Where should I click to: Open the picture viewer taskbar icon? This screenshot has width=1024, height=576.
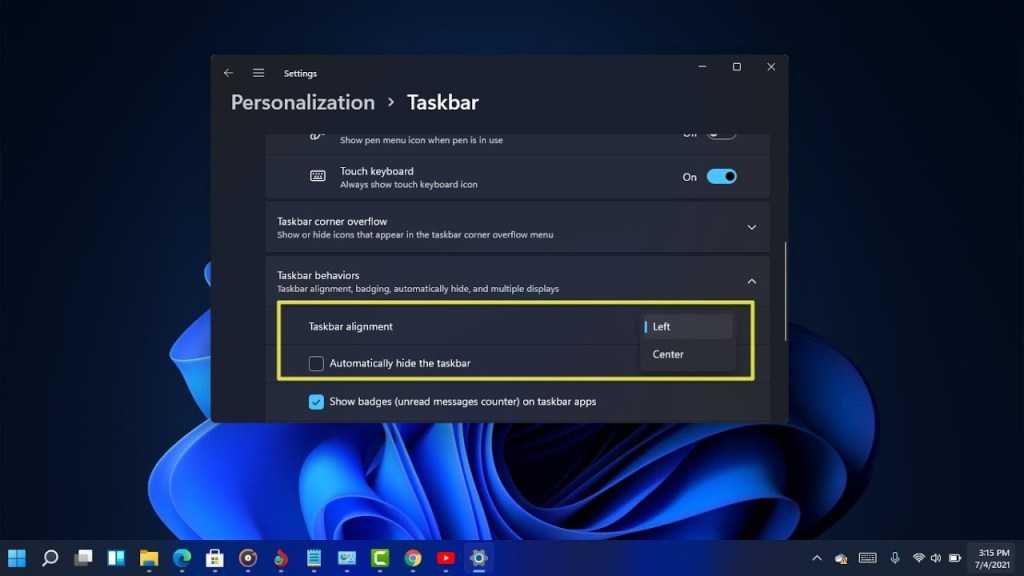[347, 558]
